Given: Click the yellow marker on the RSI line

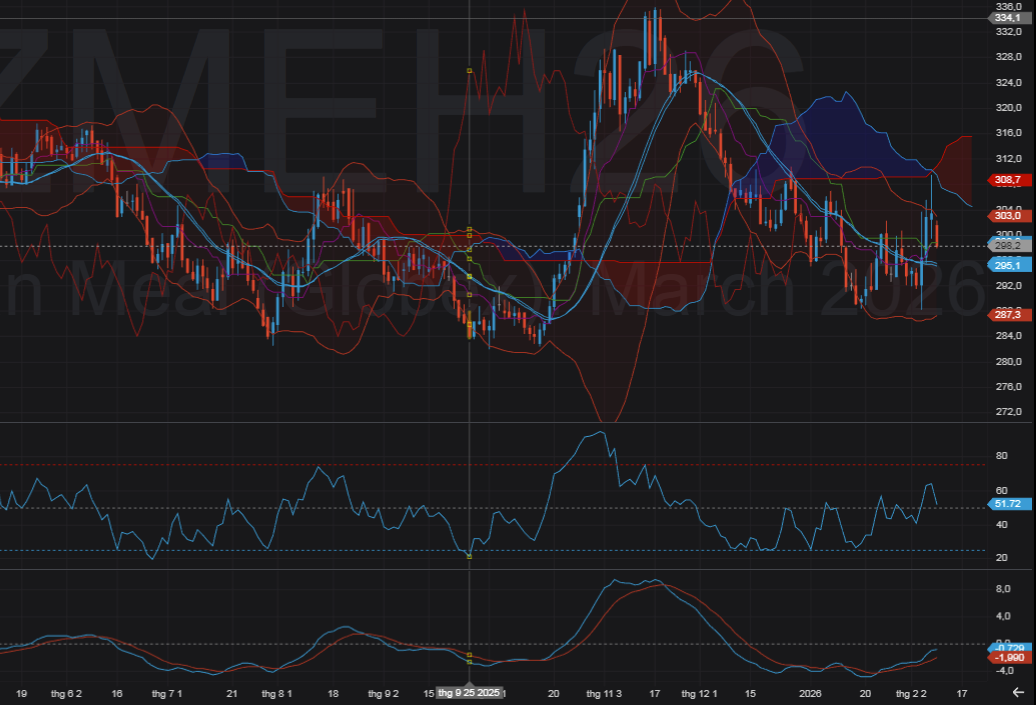Looking at the screenshot, I should pyautogui.click(x=469, y=556).
